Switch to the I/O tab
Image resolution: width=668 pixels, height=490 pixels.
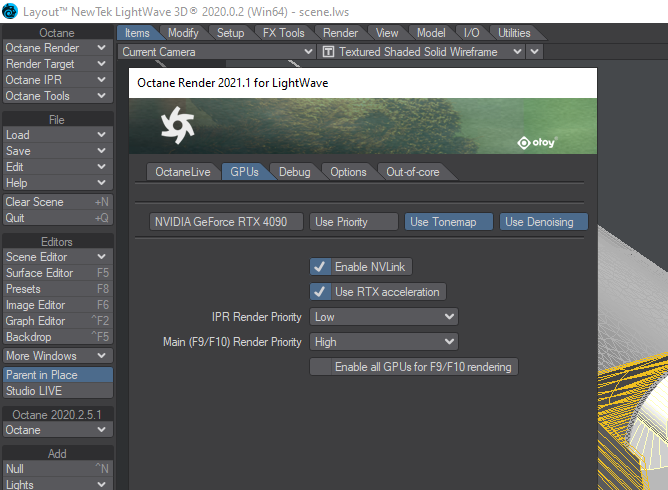(472, 33)
